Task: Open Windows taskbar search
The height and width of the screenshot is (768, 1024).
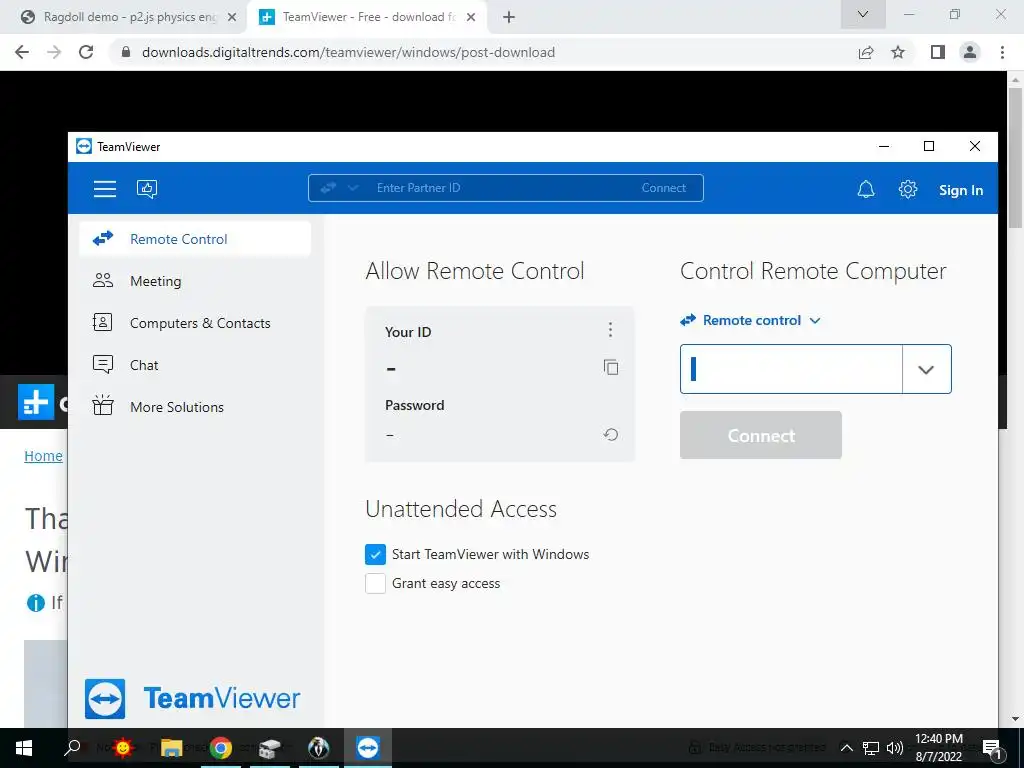Action: tap(72, 748)
